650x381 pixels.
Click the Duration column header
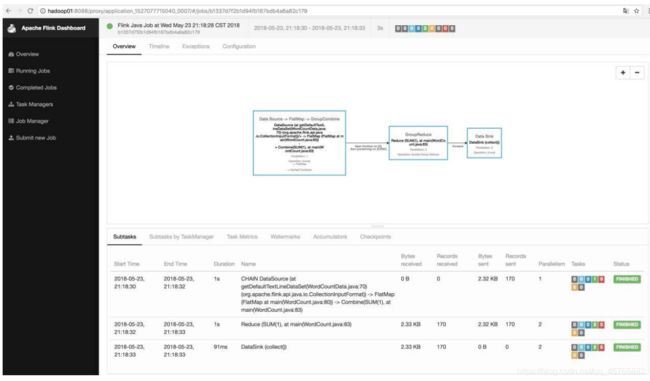(x=224, y=264)
